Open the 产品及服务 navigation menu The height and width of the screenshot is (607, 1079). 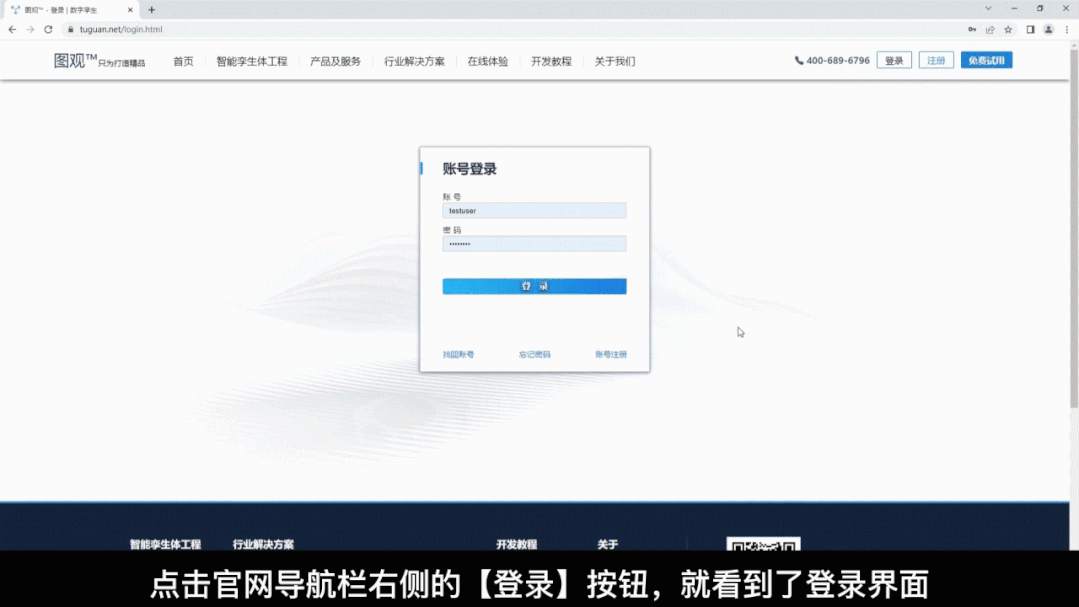click(335, 61)
